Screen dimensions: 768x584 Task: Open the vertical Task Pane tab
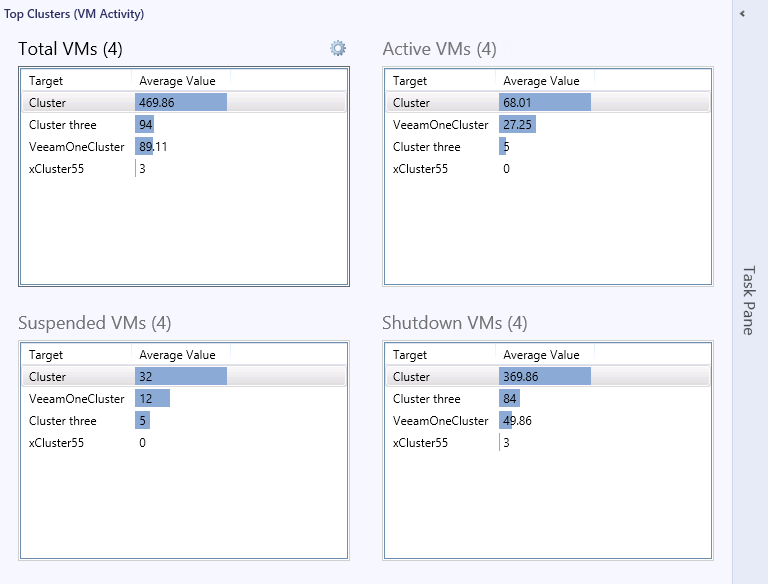tap(748, 300)
